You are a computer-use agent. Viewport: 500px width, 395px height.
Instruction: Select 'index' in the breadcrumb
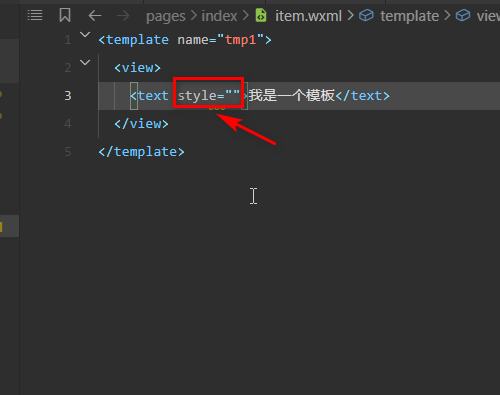(219, 16)
